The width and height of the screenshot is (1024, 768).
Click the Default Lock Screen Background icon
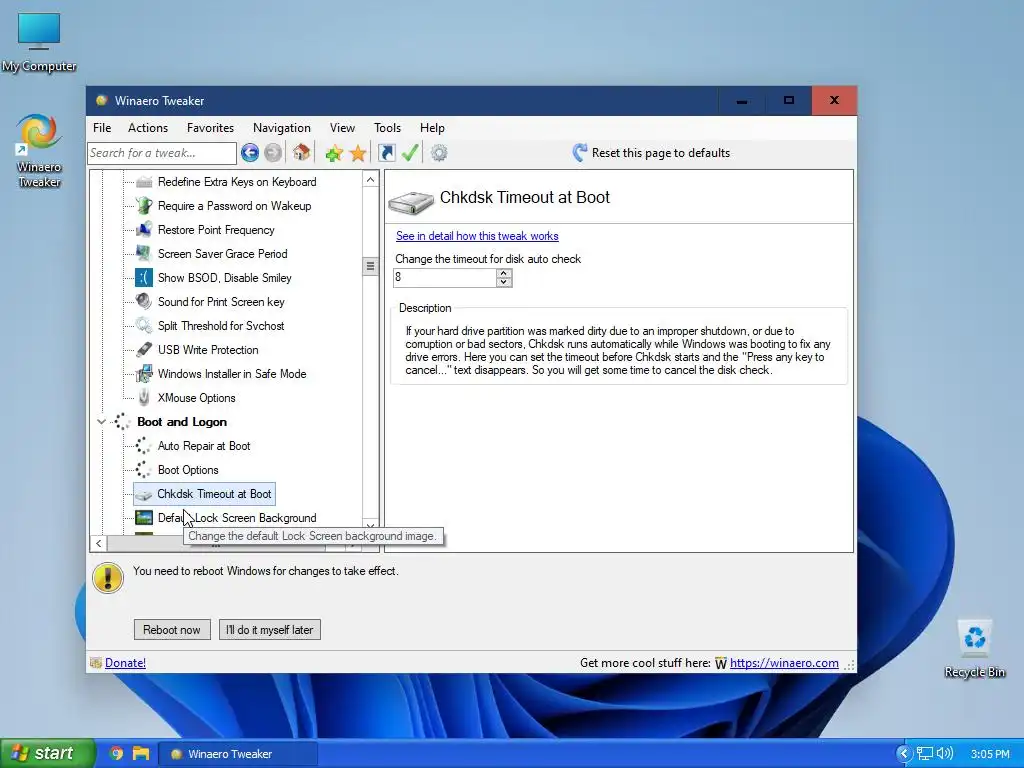tap(144, 518)
